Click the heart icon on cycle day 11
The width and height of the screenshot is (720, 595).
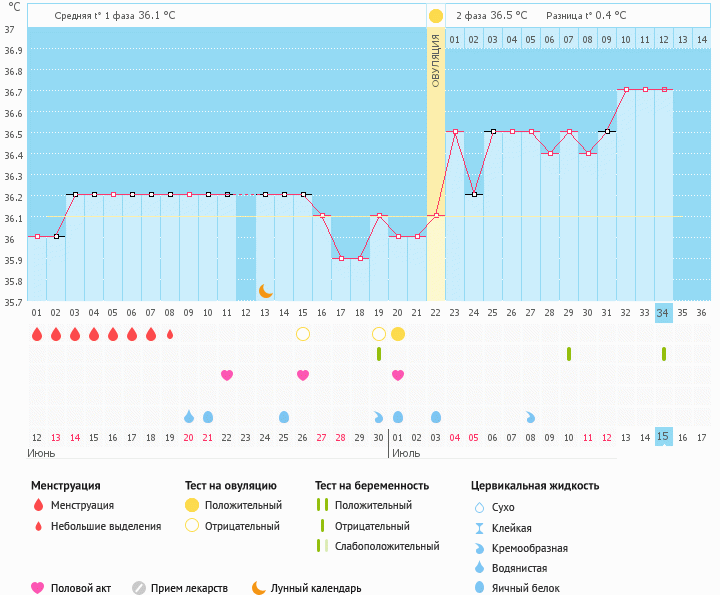227,375
